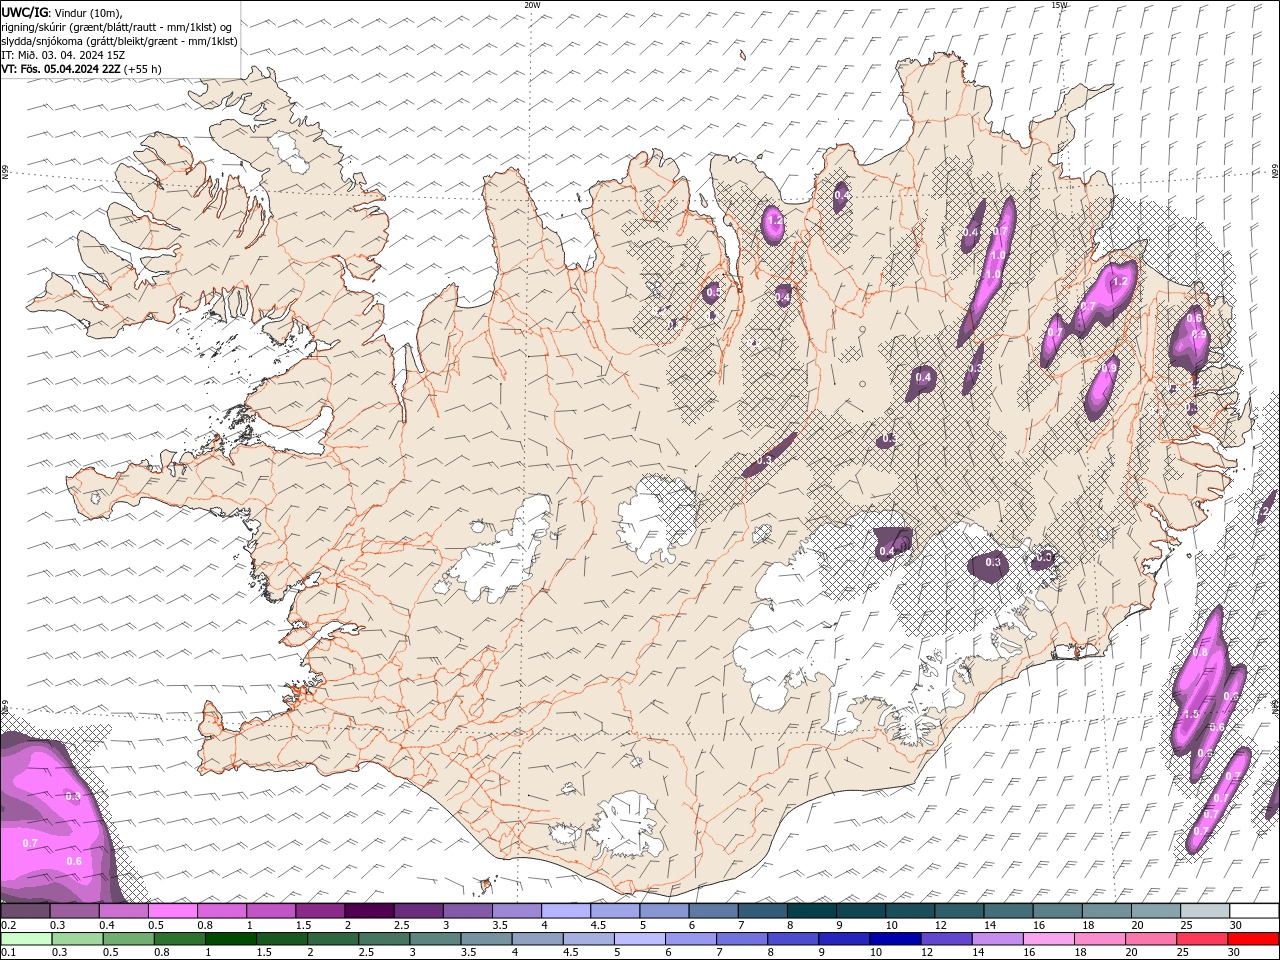Pick the pure red swatch at rain value 30
This screenshot has height=960, width=1280.
pyautogui.click(x=1253, y=939)
